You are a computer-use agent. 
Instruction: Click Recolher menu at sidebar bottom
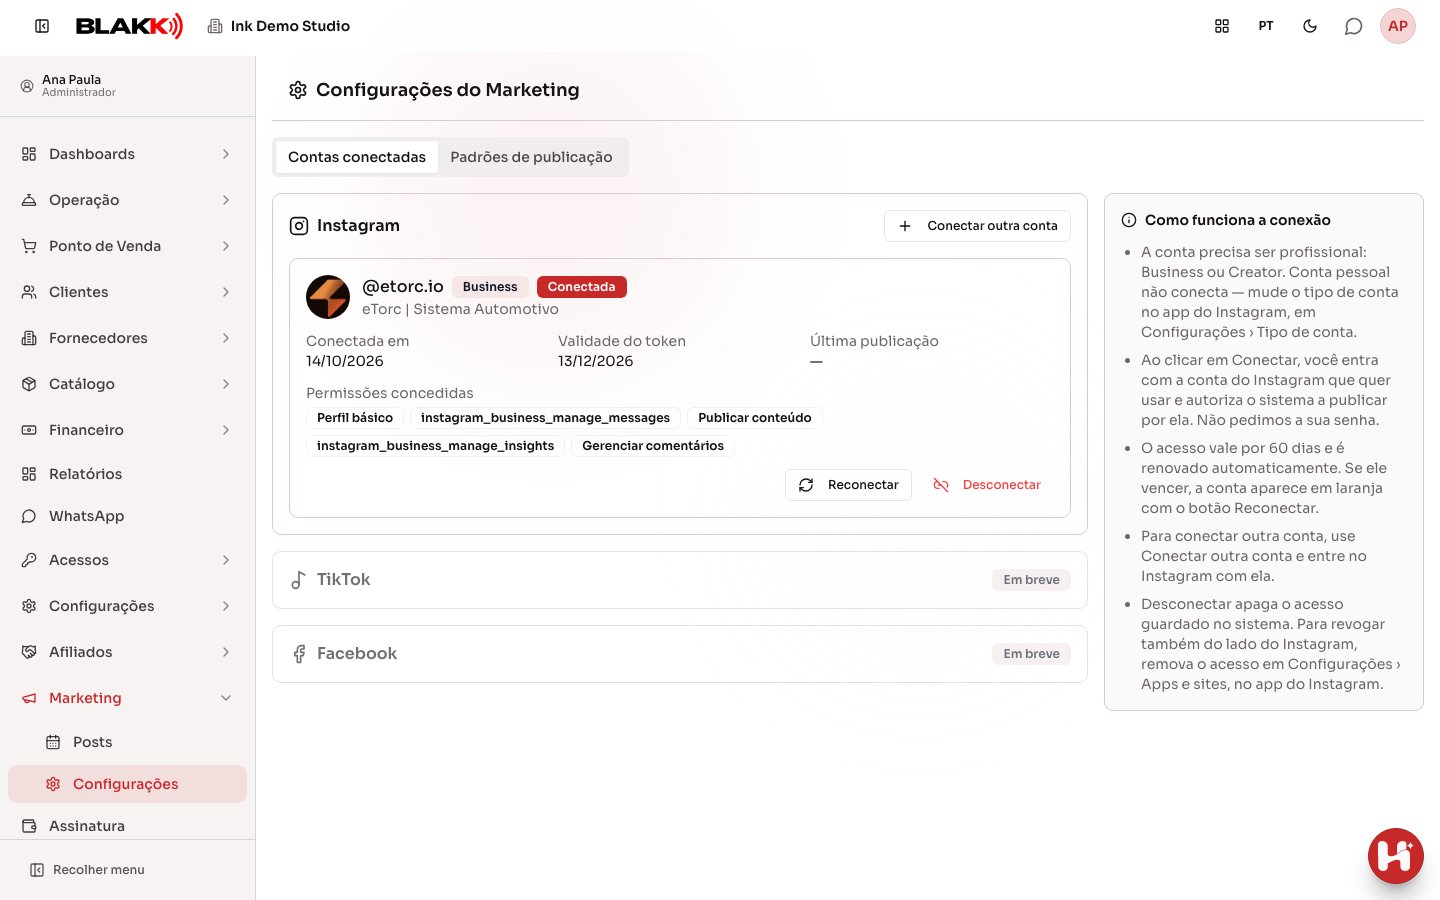pyautogui.click(x=87, y=870)
